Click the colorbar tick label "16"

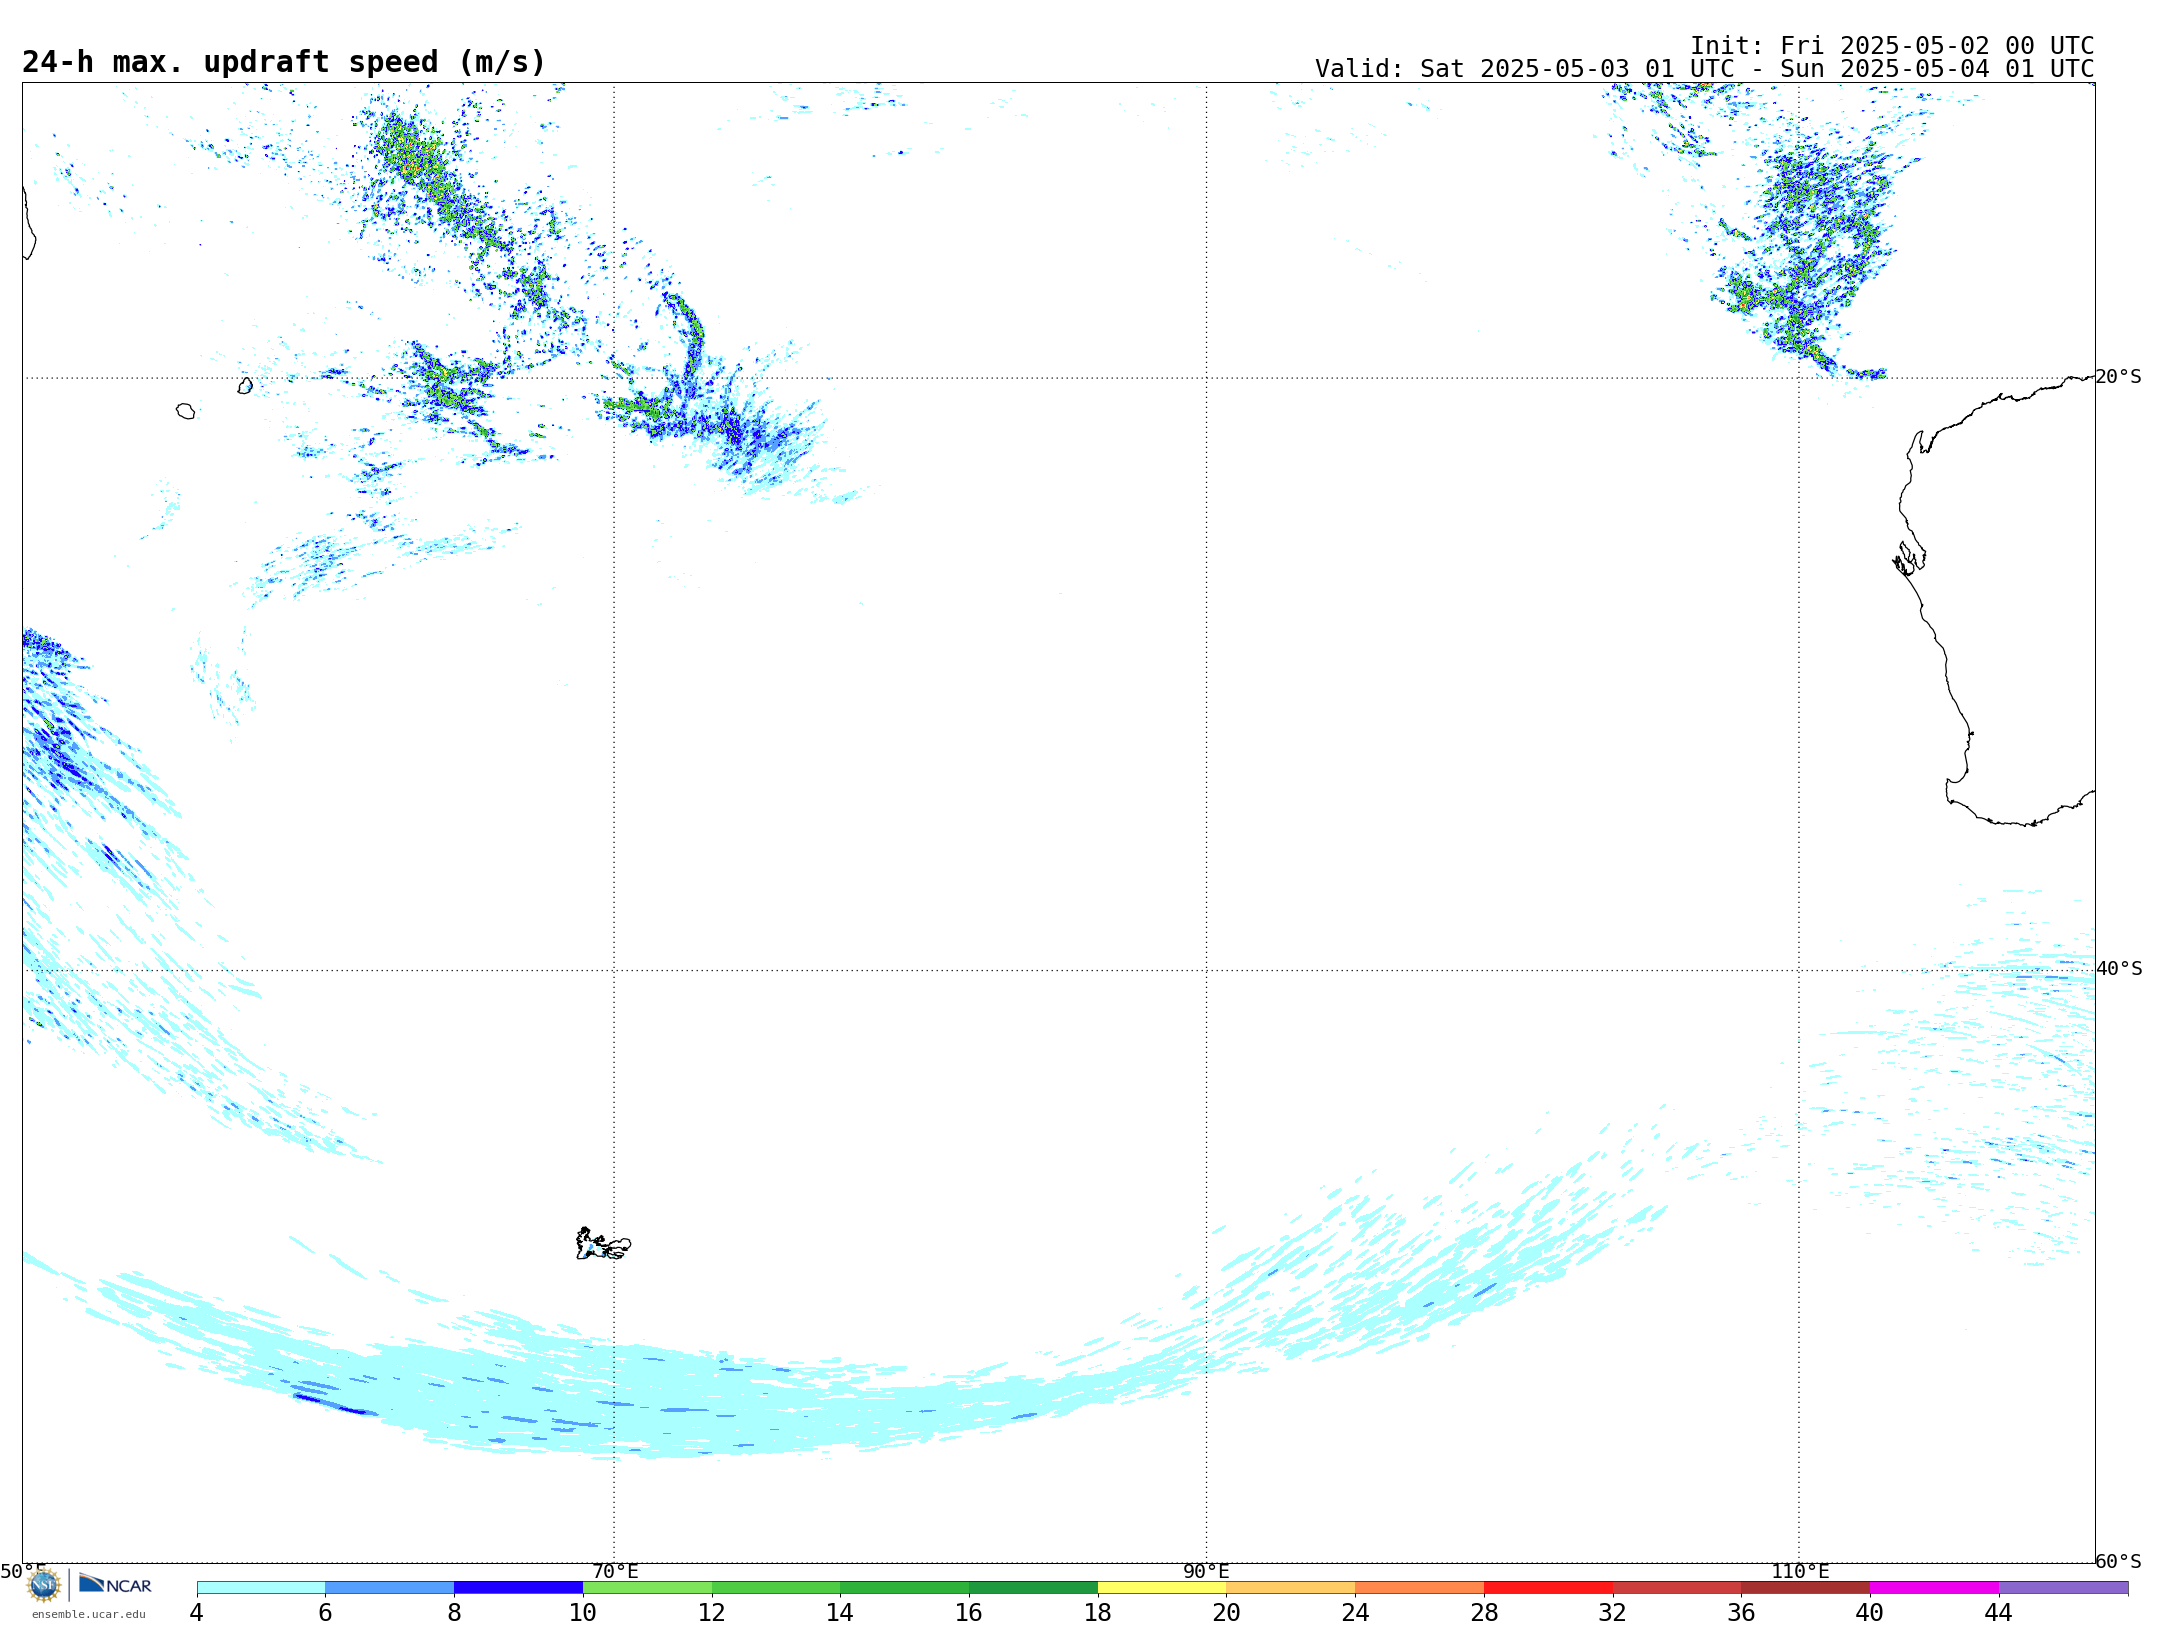[969, 1613]
